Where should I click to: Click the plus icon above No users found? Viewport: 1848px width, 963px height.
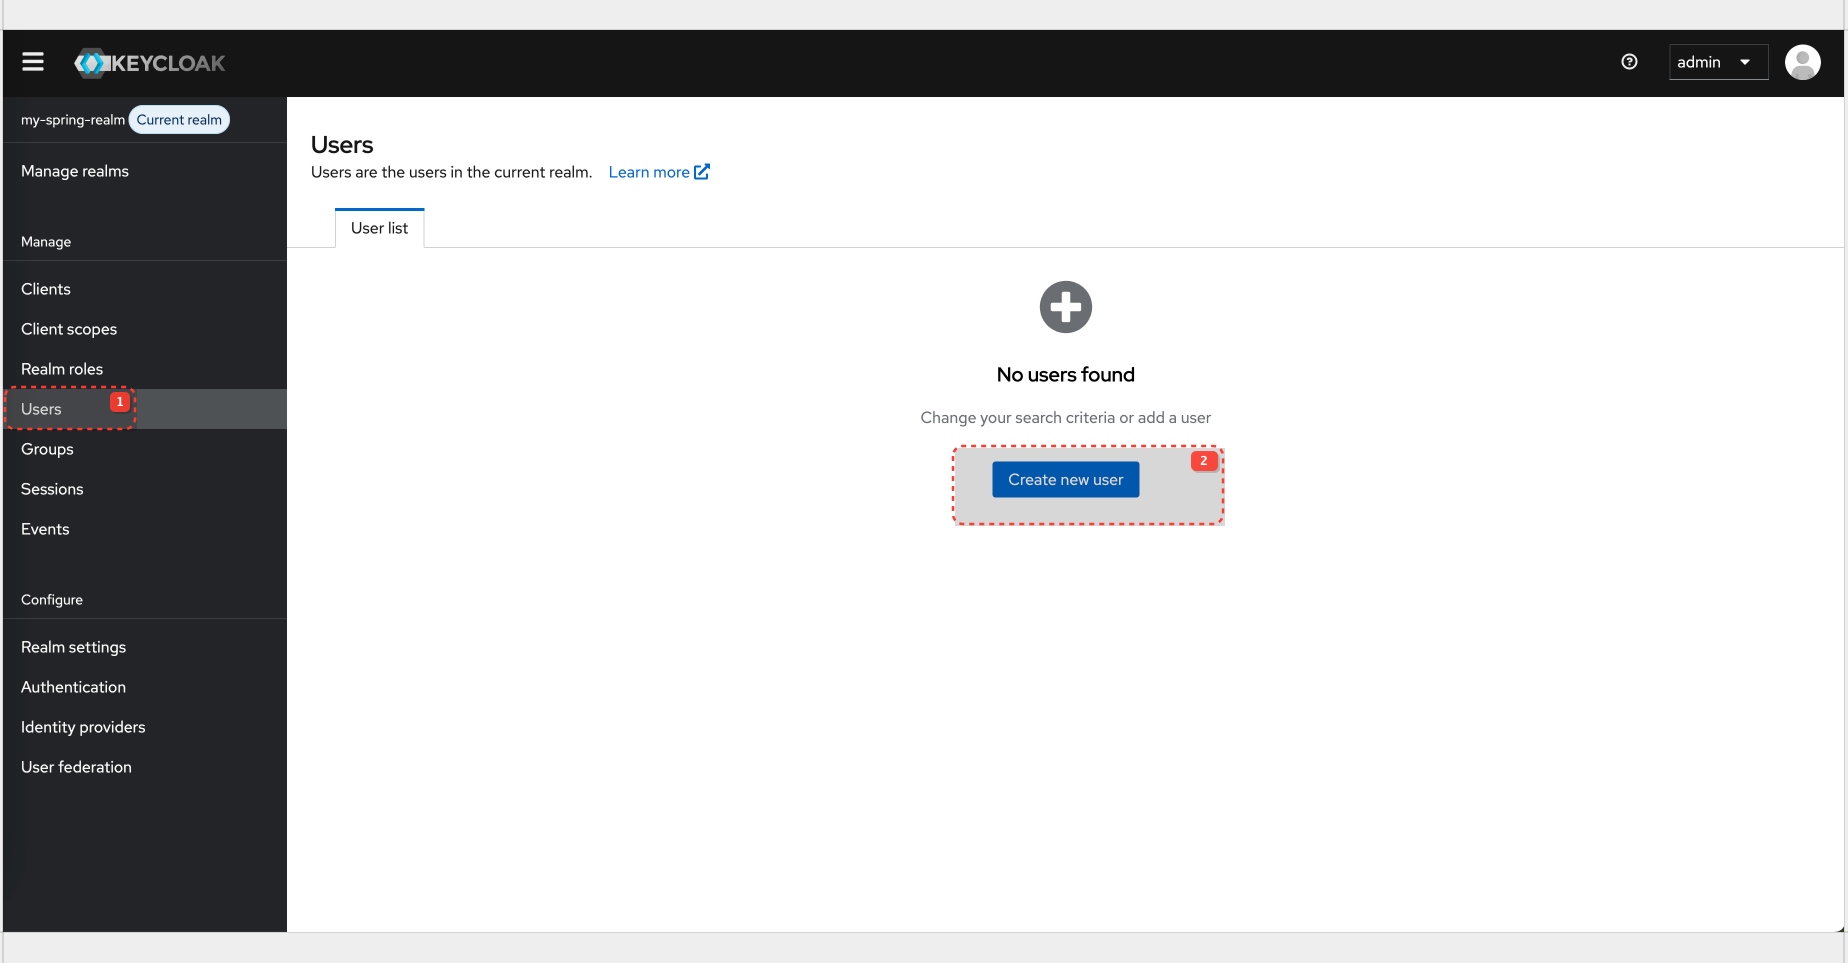[1065, 307]
